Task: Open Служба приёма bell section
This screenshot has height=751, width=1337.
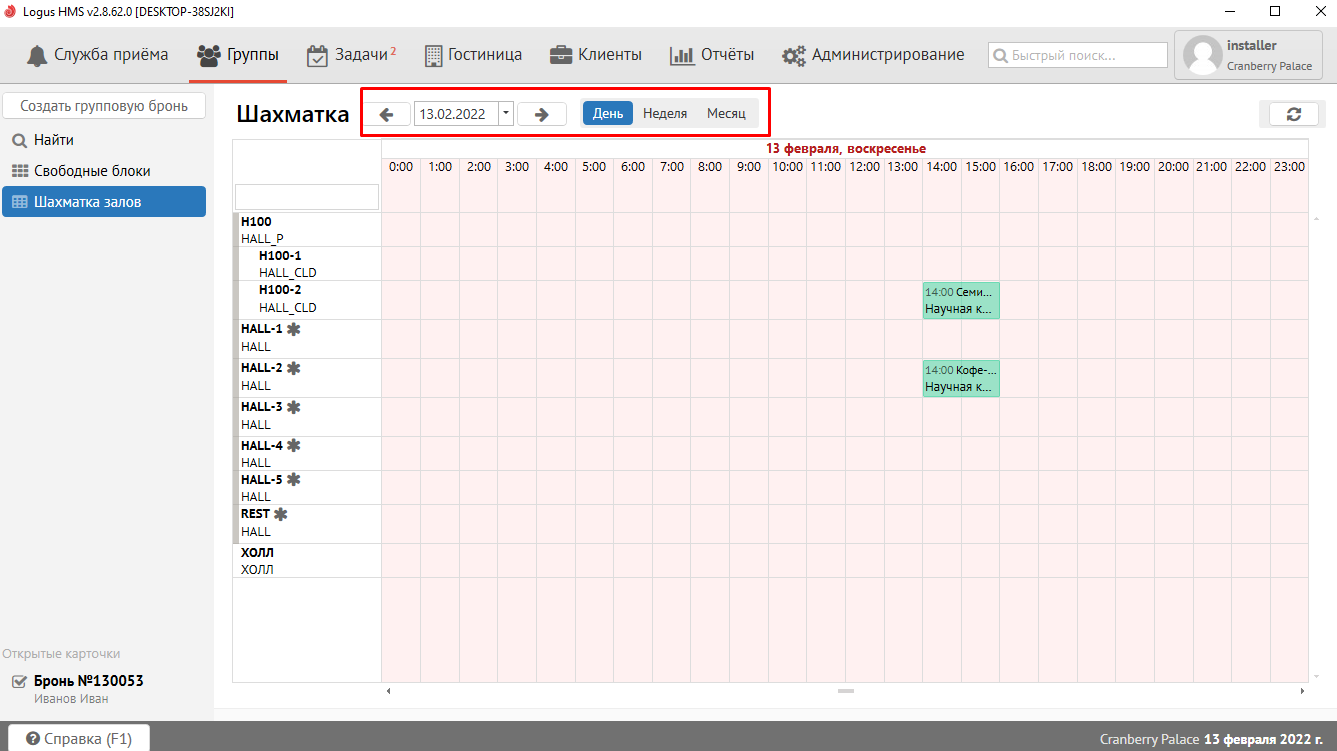Action: click(x=97, y=55)
